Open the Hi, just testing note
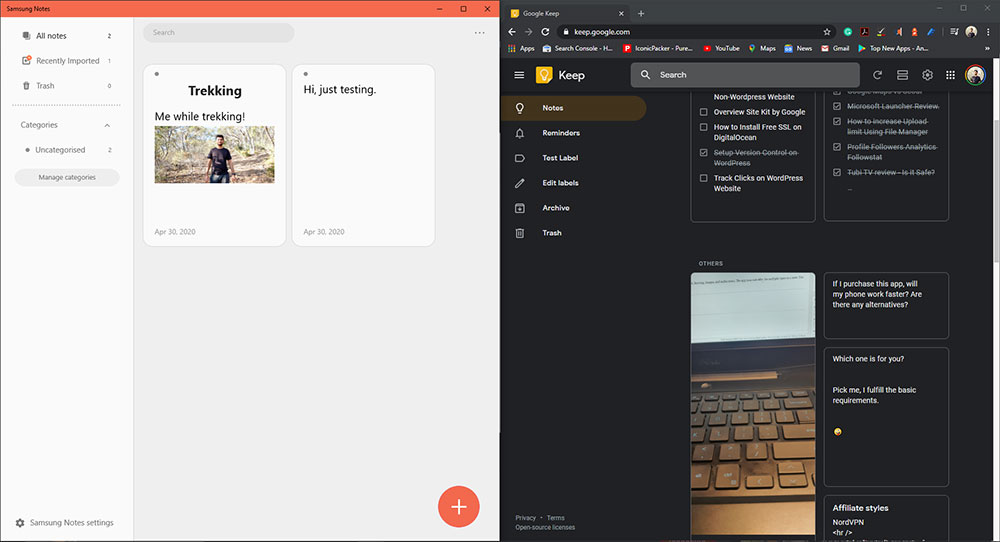Screen dimensions: 1000x542 364,155
